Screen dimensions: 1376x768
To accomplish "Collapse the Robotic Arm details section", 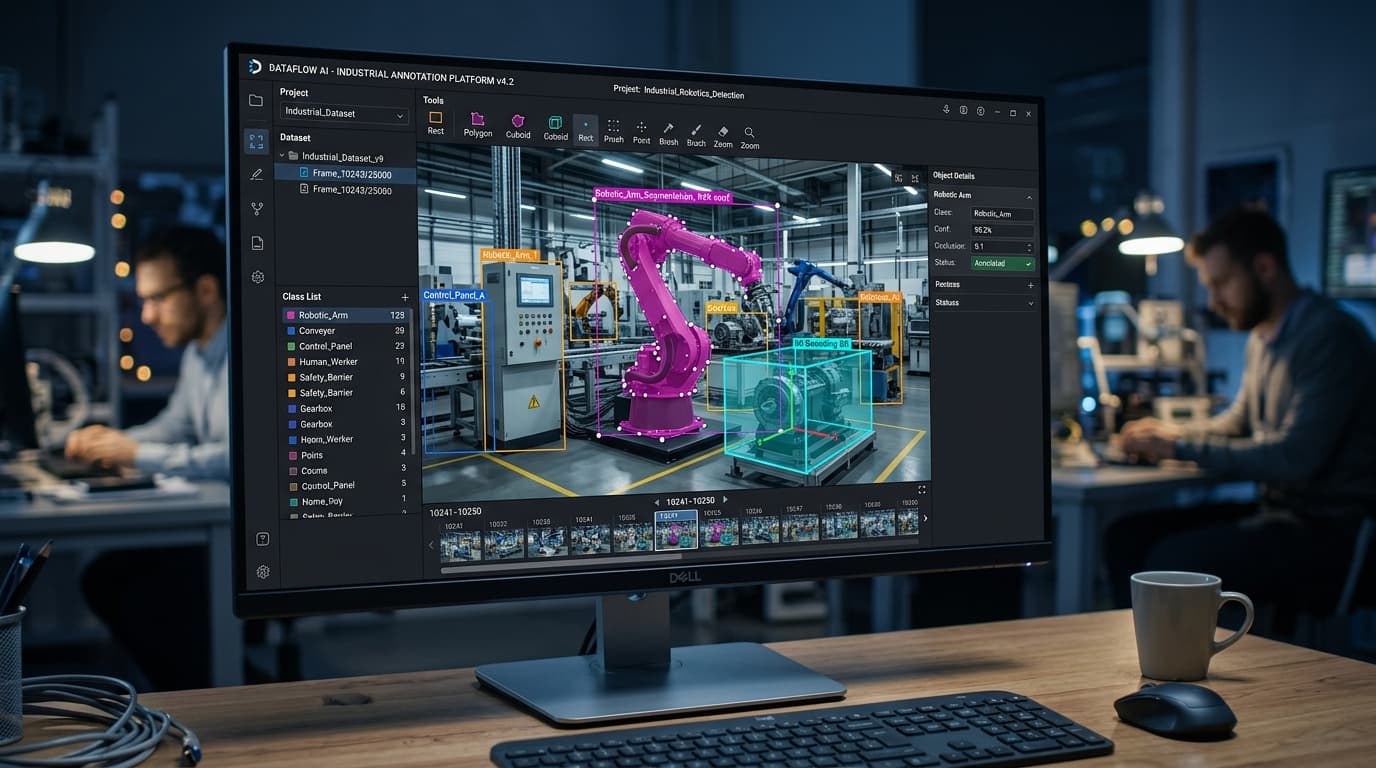I will click(x=1029, y=197).
